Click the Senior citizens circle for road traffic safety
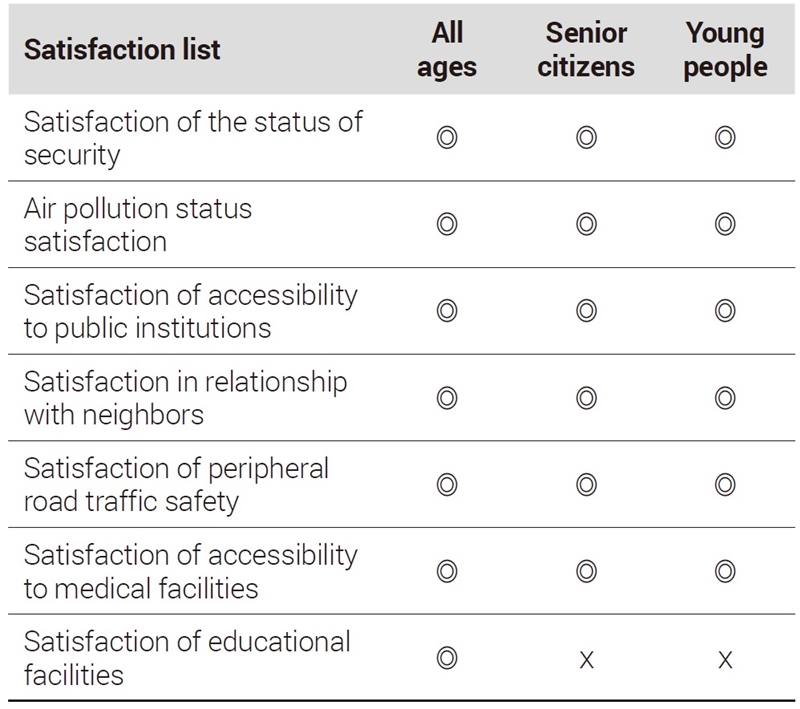 [586, 485]
